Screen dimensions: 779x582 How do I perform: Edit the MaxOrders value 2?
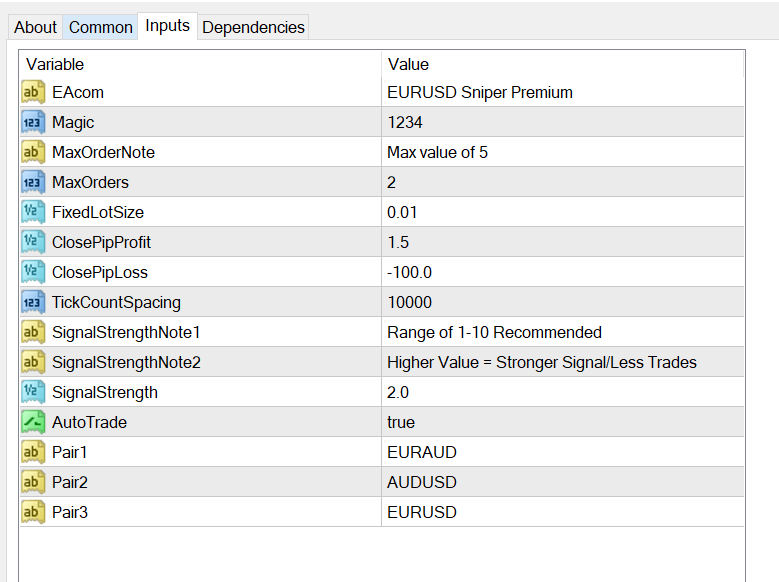[x=563, y=182]
